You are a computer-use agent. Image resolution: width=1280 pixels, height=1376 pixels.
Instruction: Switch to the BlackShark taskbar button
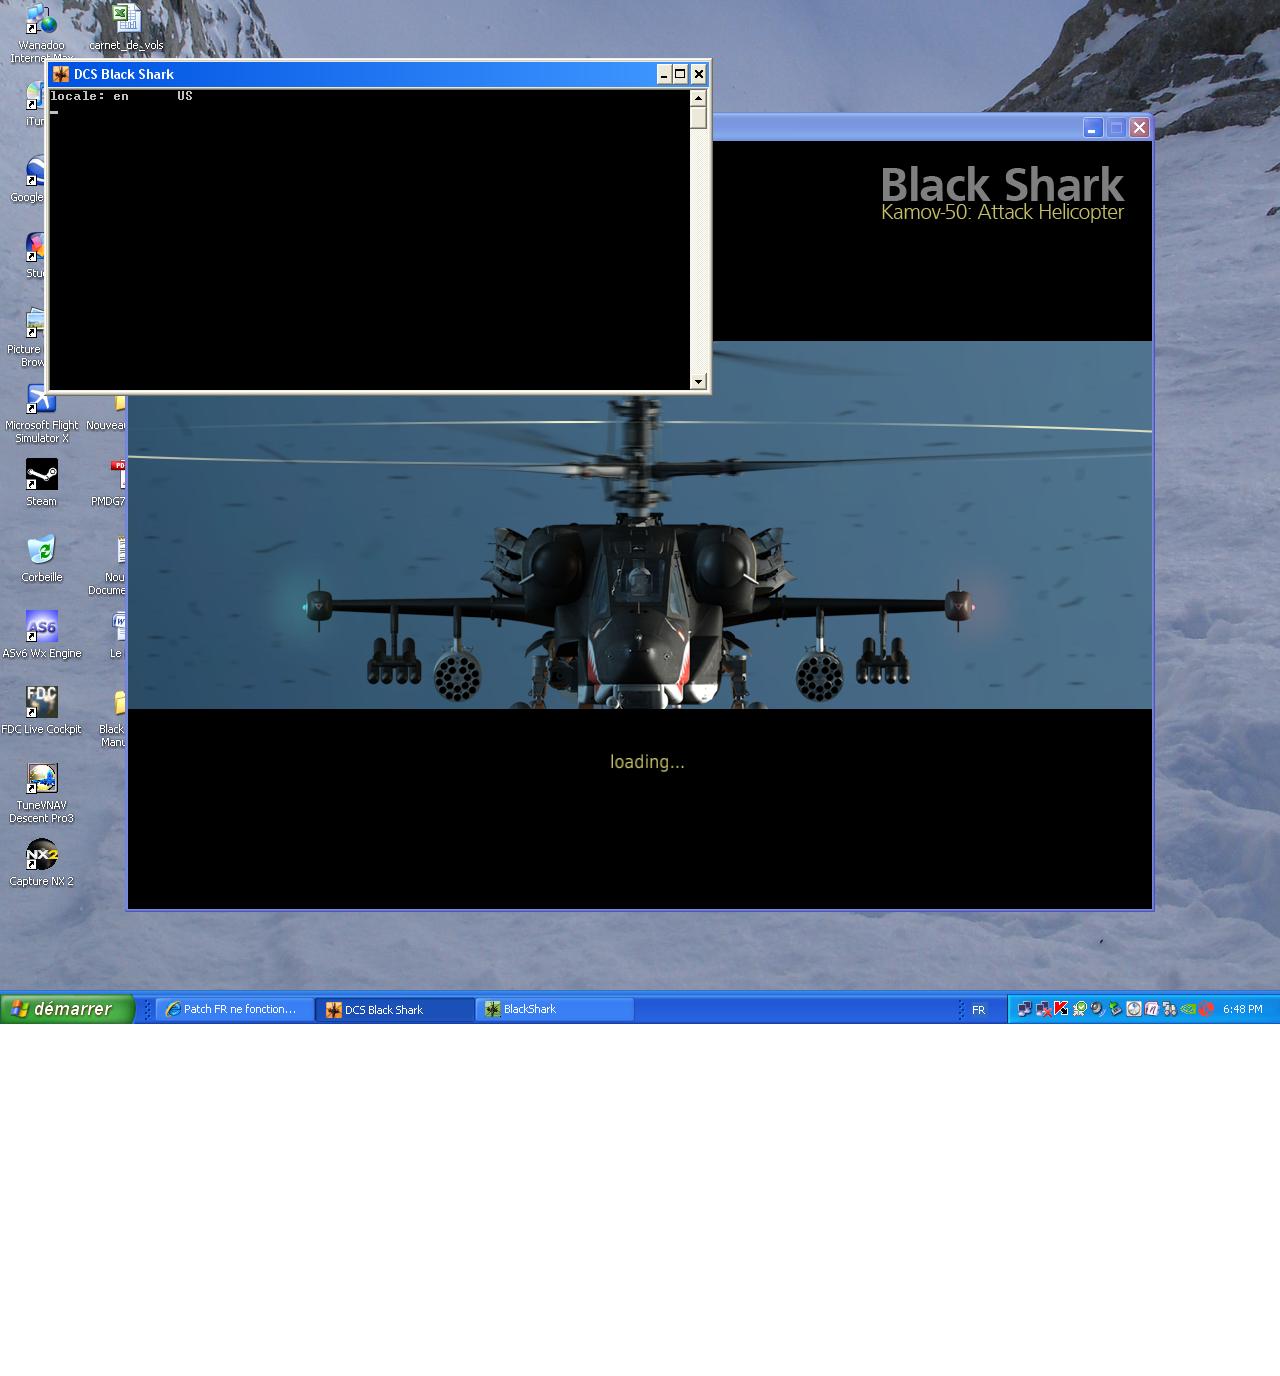pos(555,1010)
